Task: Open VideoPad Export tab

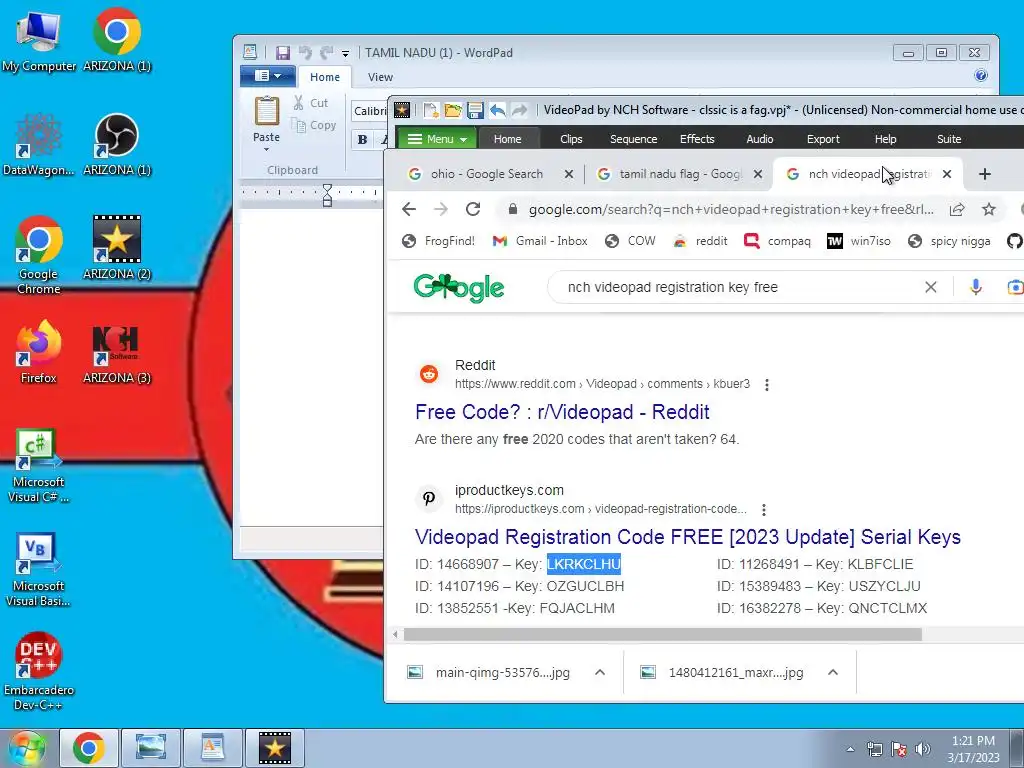Action: click(x=823, y=139)
